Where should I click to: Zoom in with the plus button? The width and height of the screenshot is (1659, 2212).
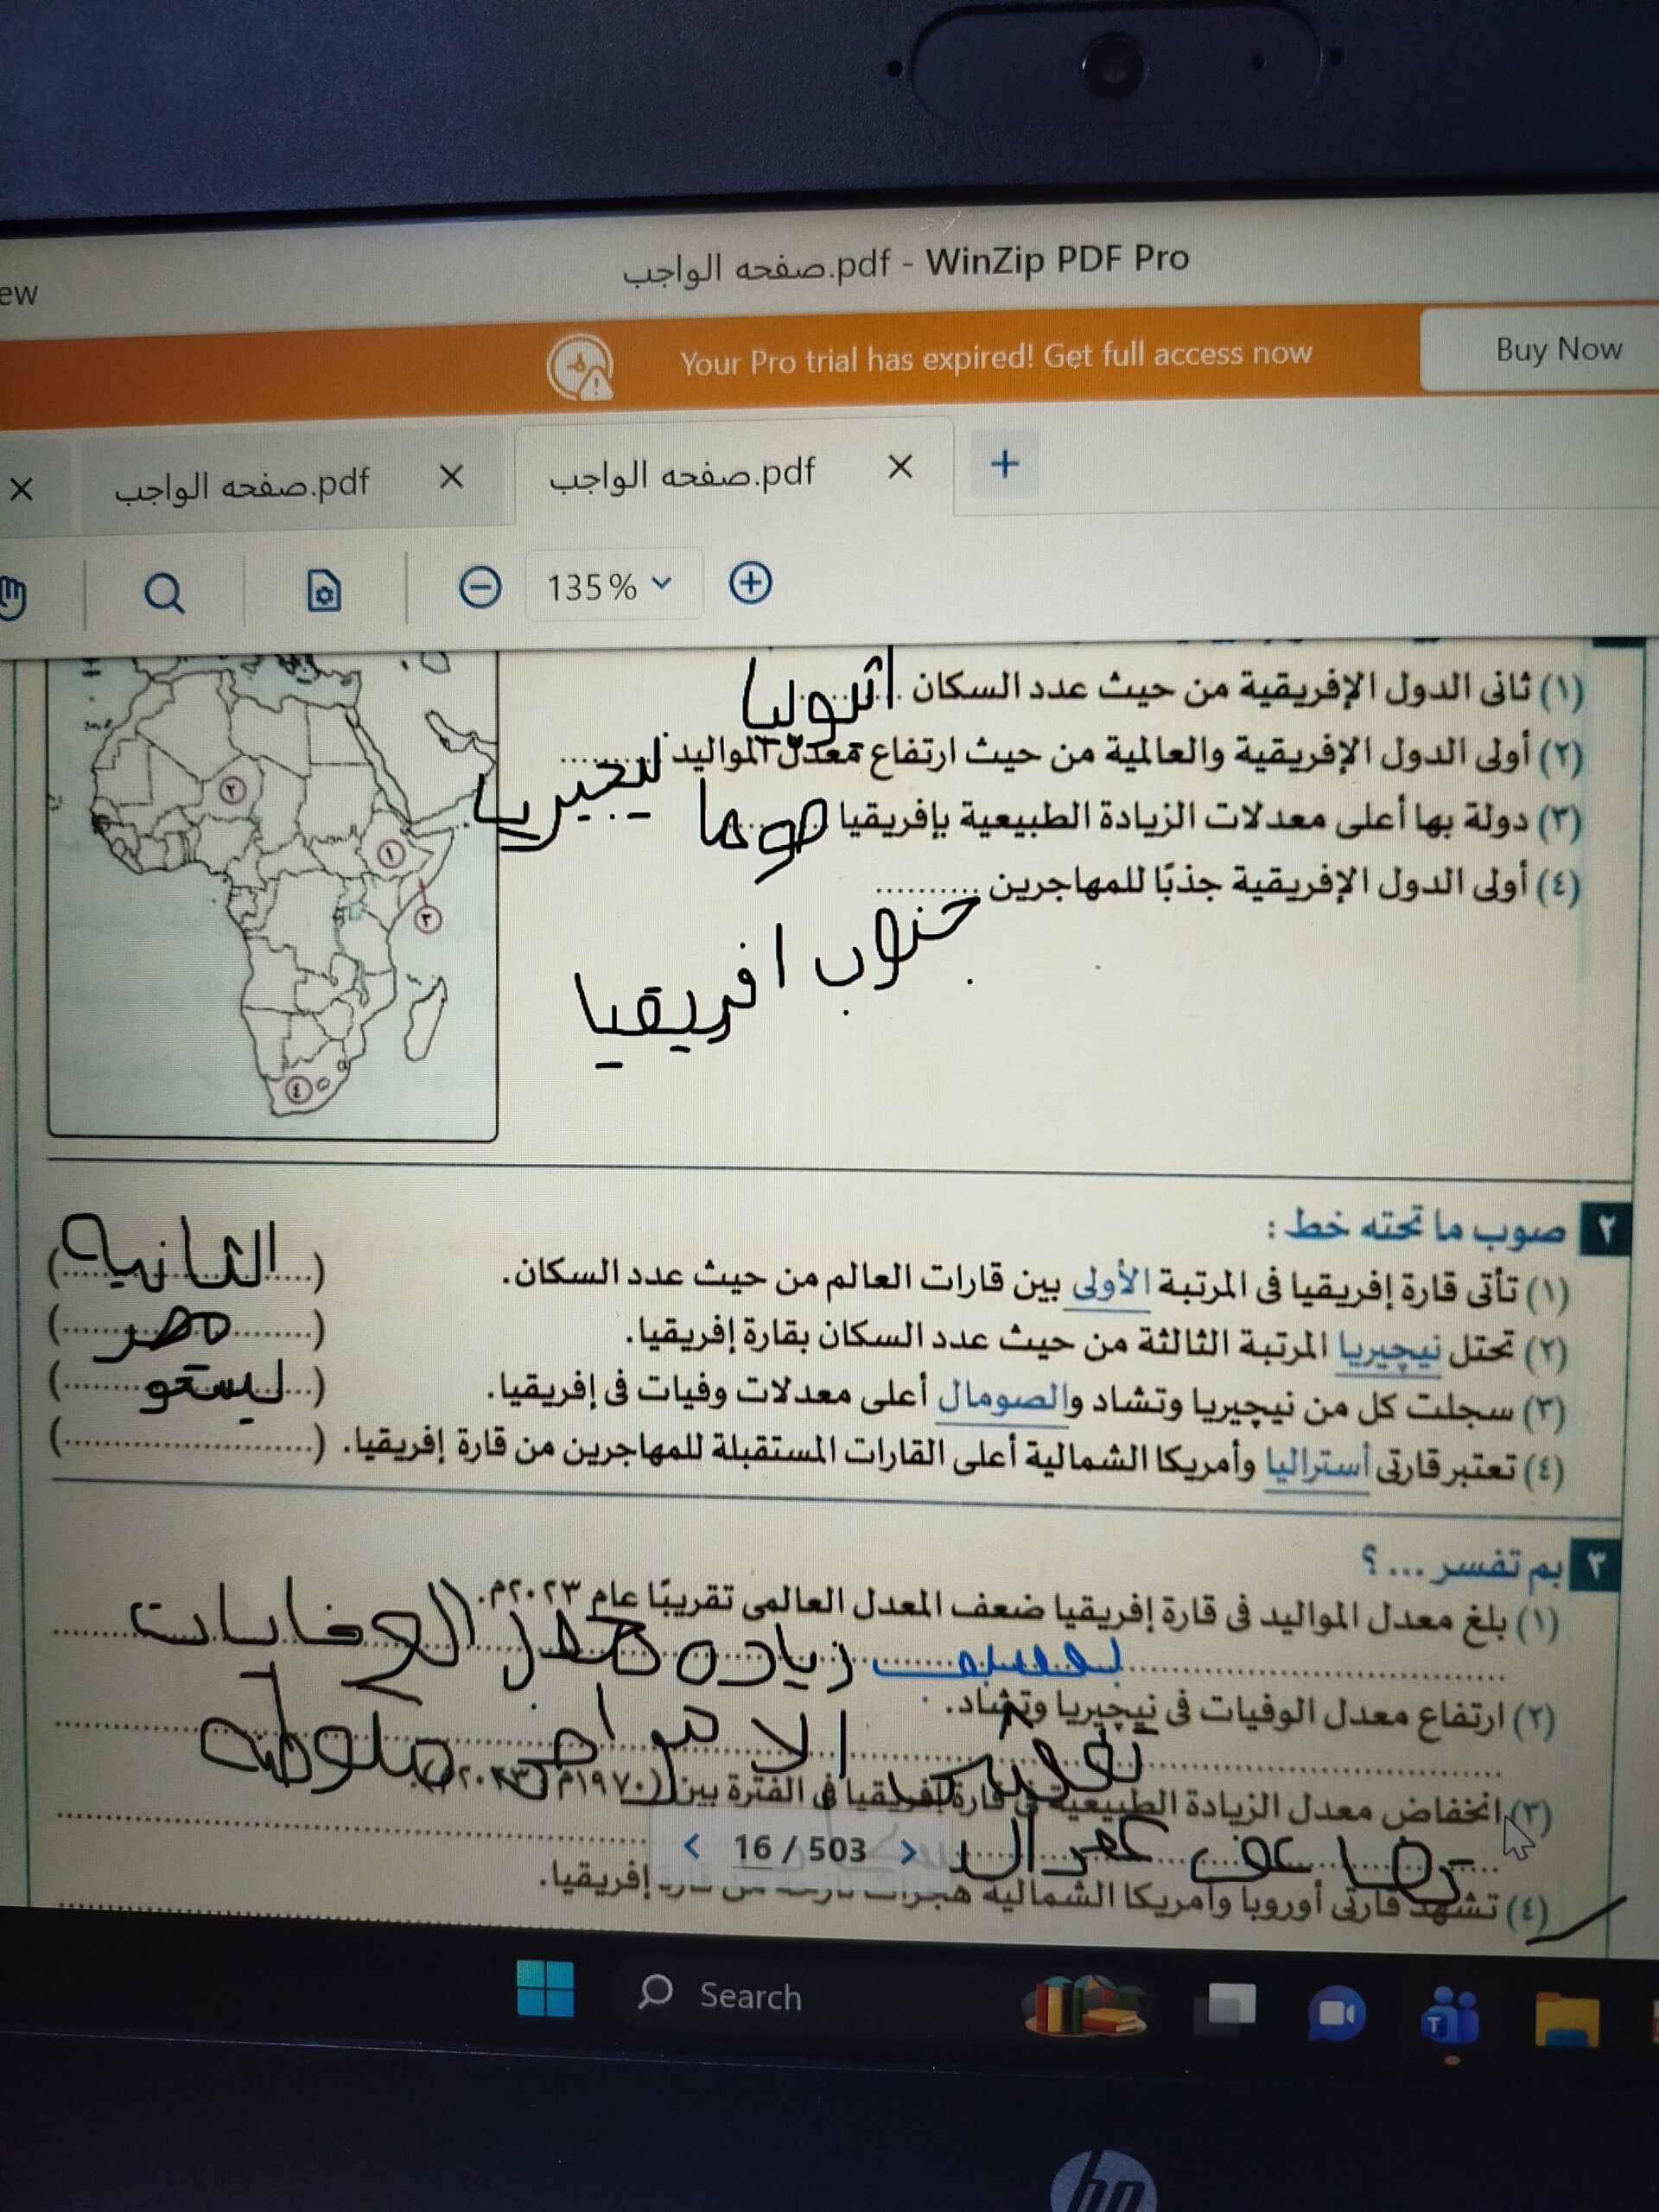pyautogui.click(x=750, y=582)
